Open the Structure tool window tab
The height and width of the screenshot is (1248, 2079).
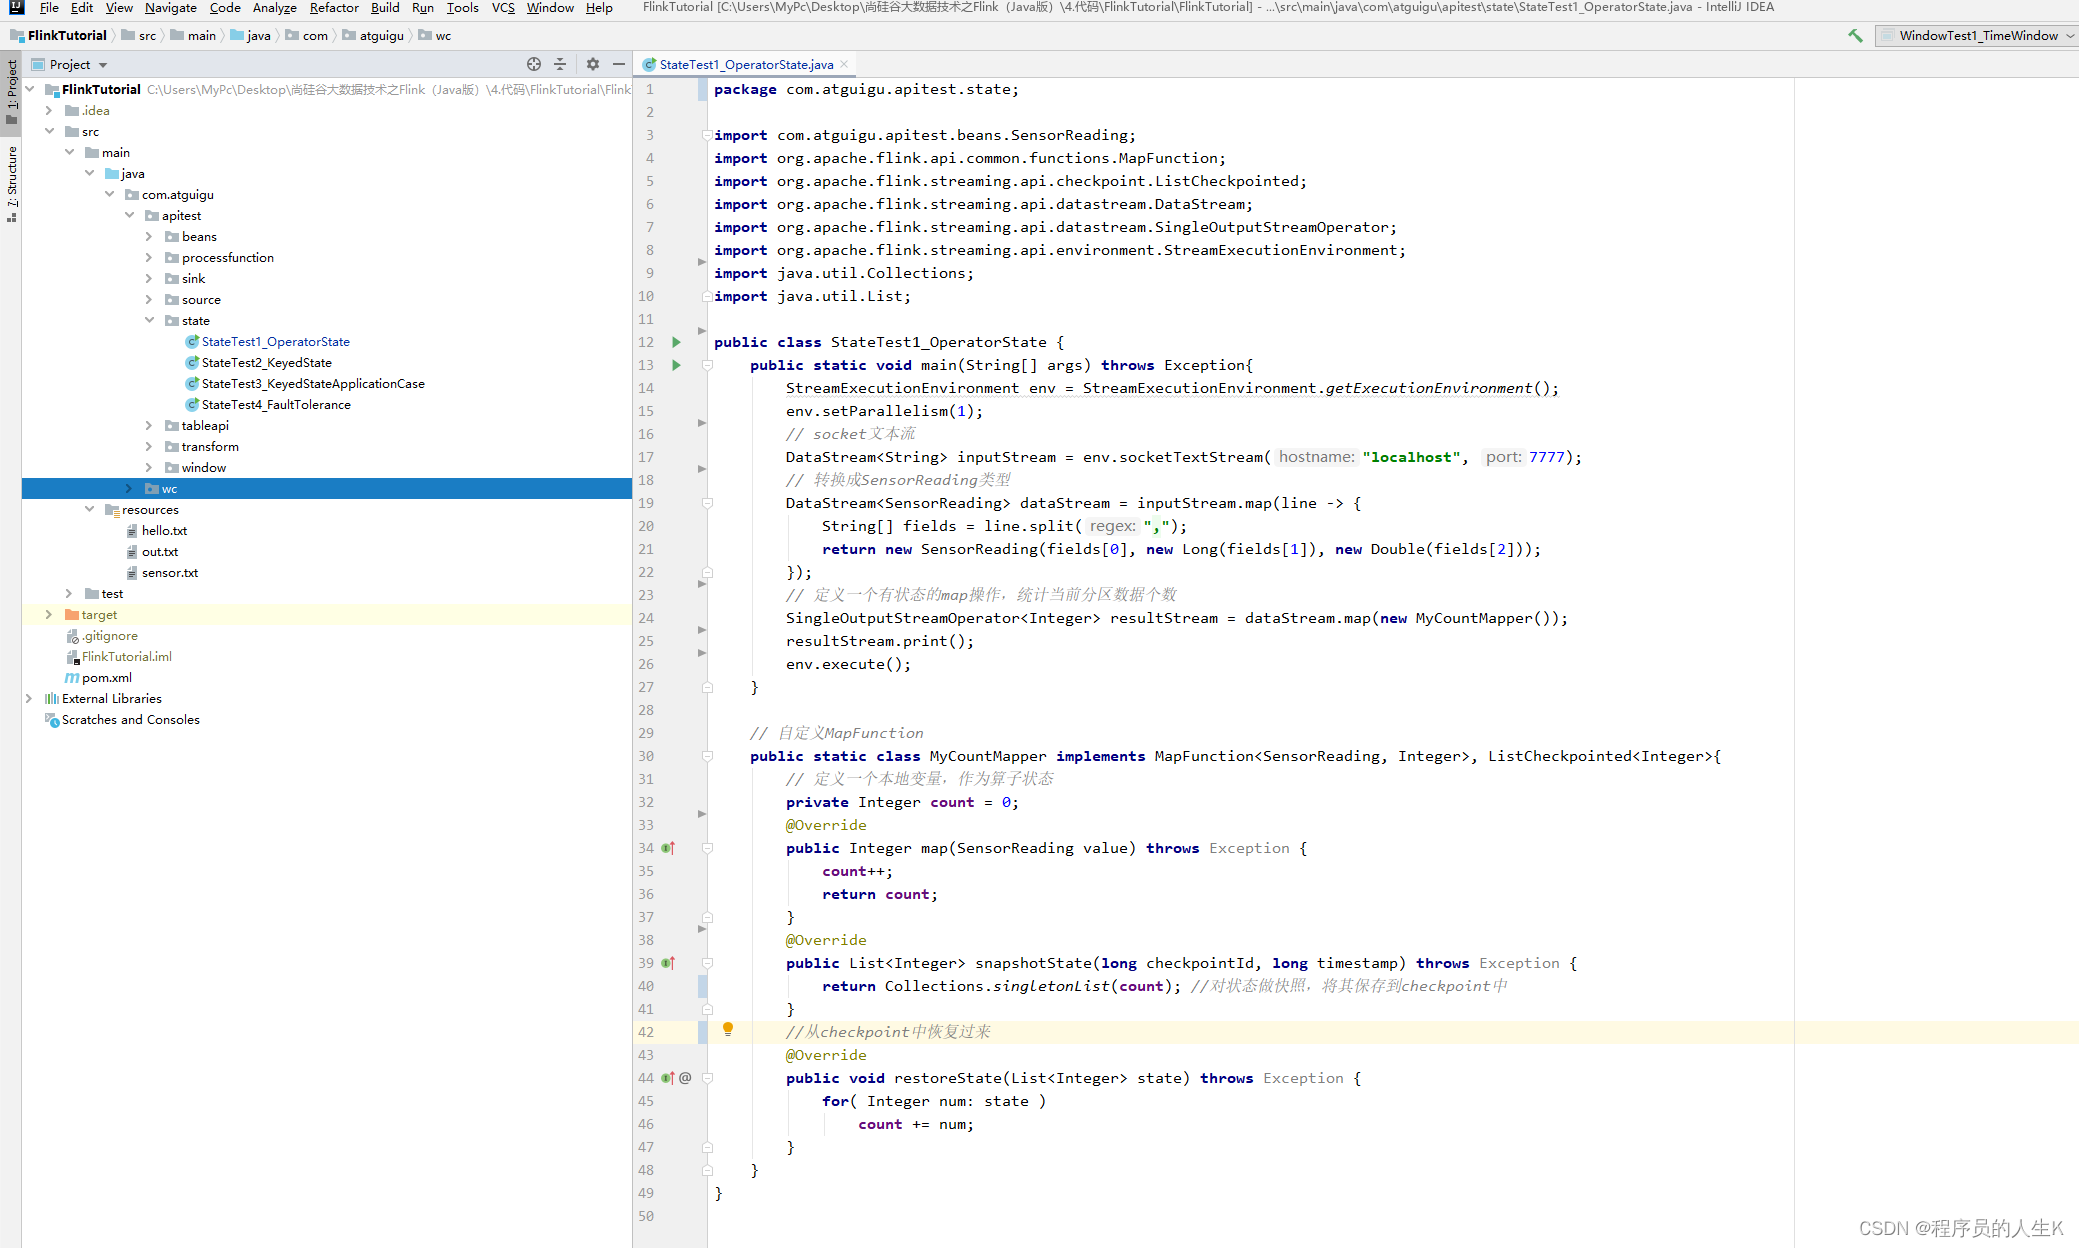(x=11, y=178)
